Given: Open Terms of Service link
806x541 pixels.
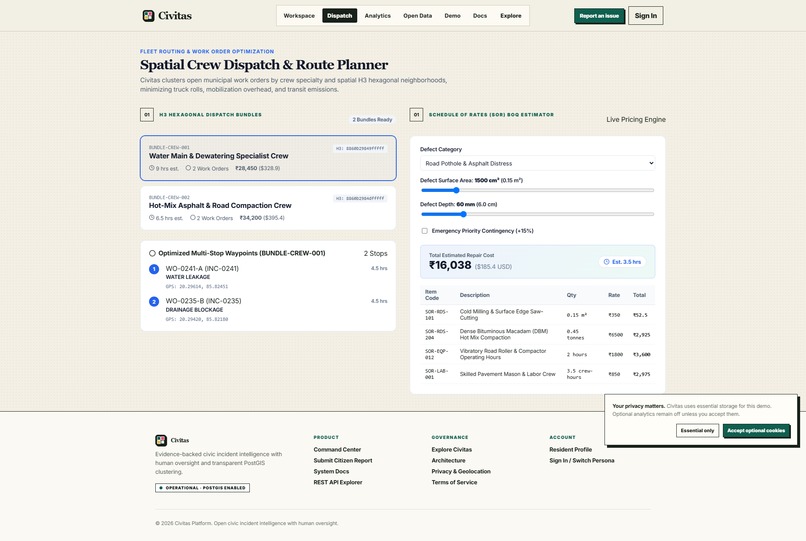Looking at the screenshot, I should pyautogui.click(x=454, y=482).
